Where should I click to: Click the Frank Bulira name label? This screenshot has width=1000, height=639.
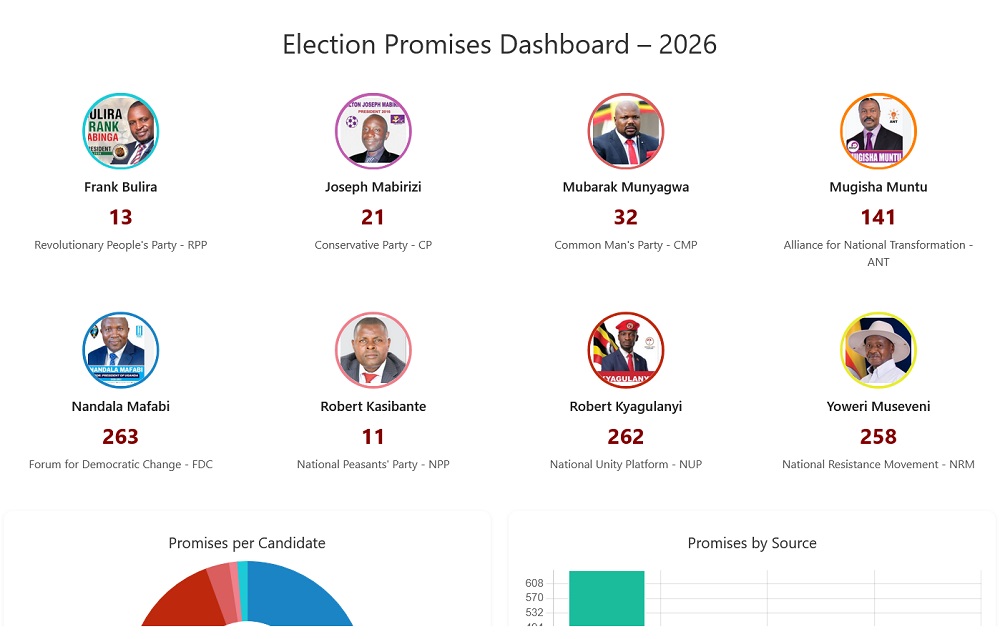pyautogui.click(x=121, y=187)
